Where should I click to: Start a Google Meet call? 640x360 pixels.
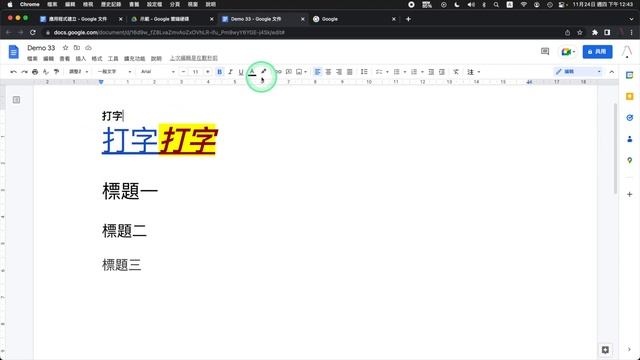point(568,51)
